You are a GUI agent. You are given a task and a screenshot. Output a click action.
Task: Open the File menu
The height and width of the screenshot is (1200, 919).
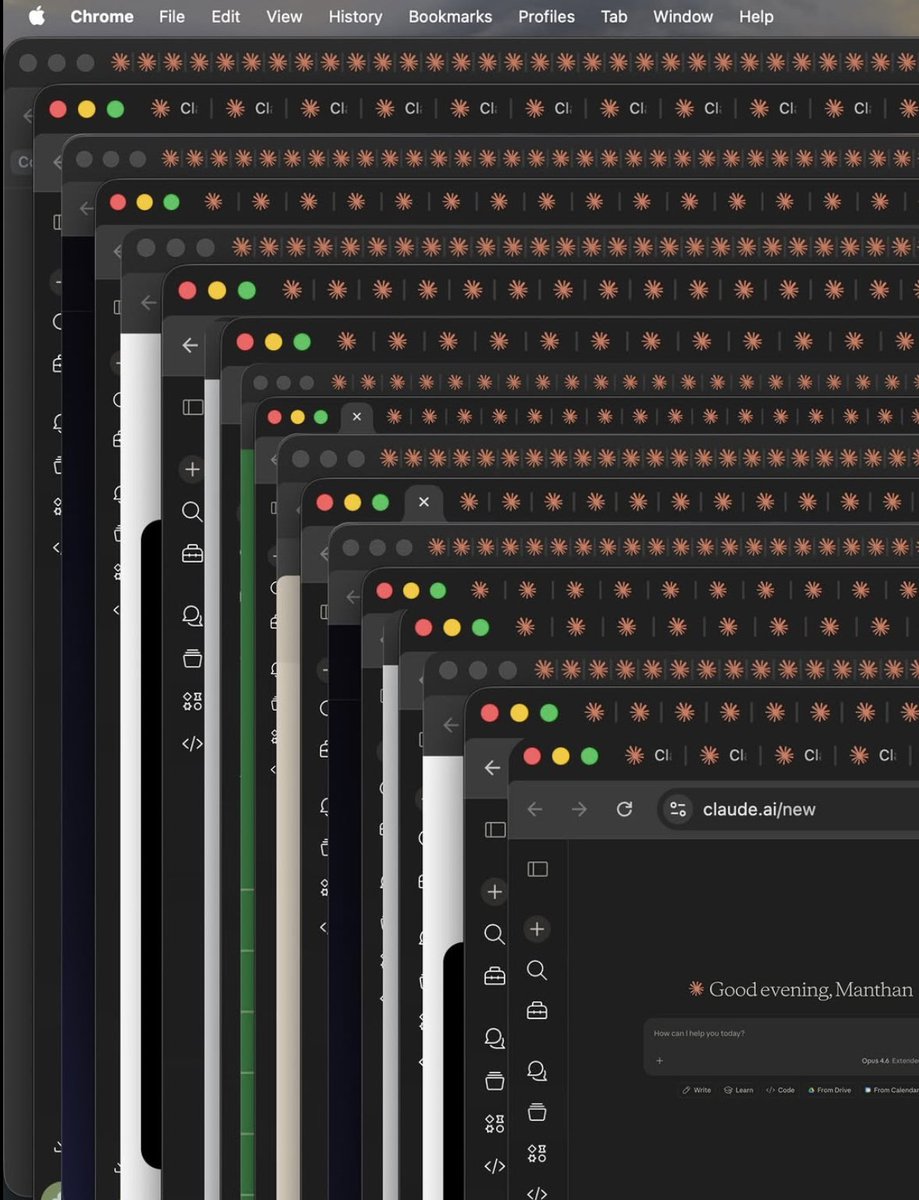[x=172, y=16]
